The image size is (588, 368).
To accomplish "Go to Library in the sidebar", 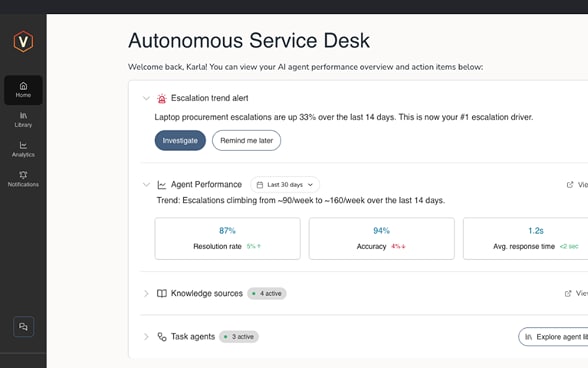I will [23, 120].
